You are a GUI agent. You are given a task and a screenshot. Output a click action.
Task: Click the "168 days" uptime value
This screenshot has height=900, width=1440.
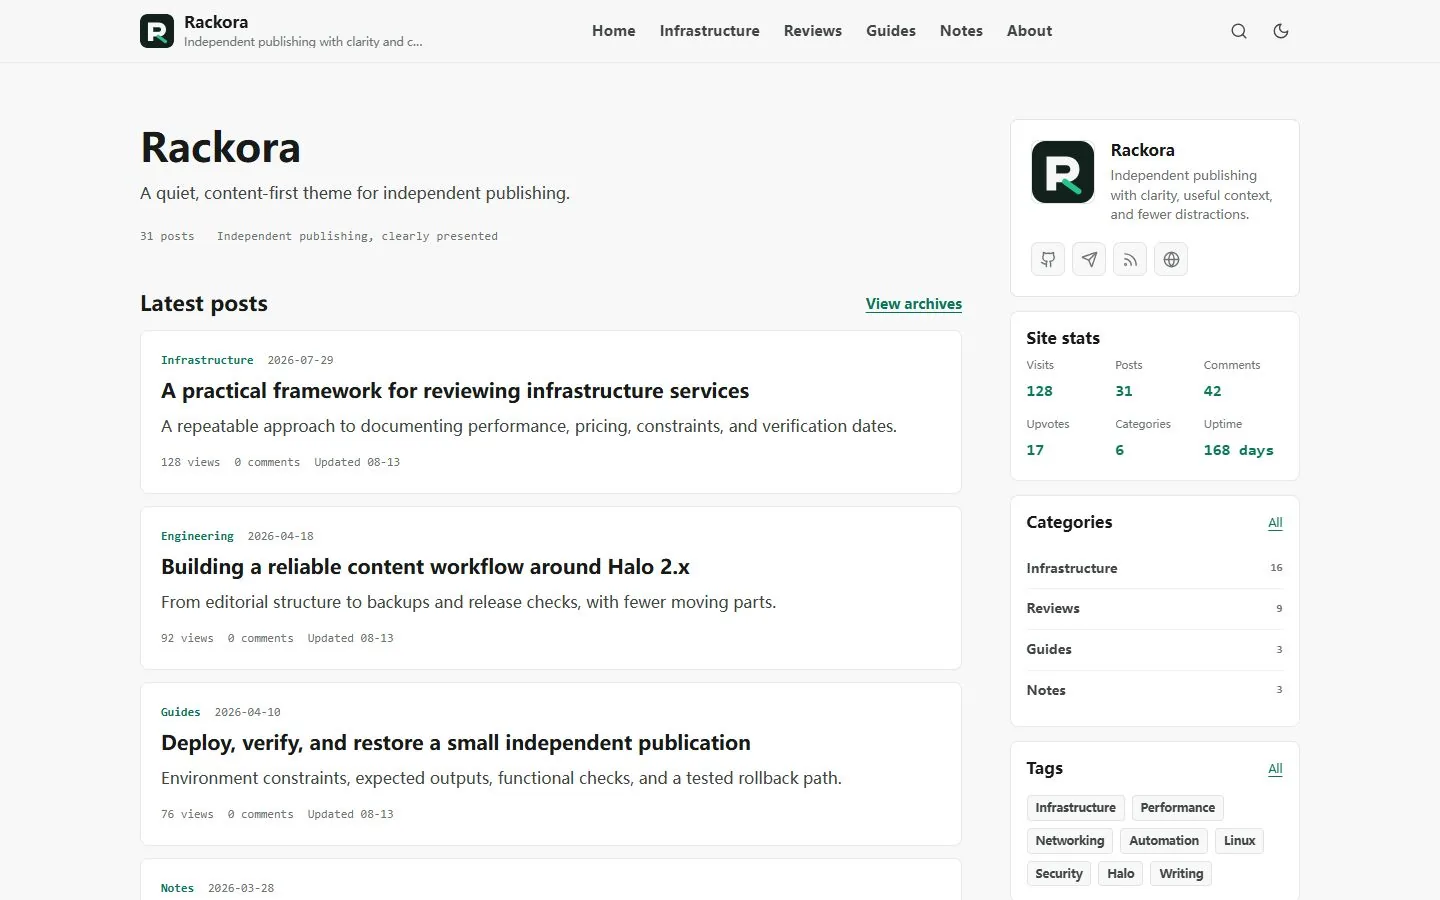tap(1239, 450)
